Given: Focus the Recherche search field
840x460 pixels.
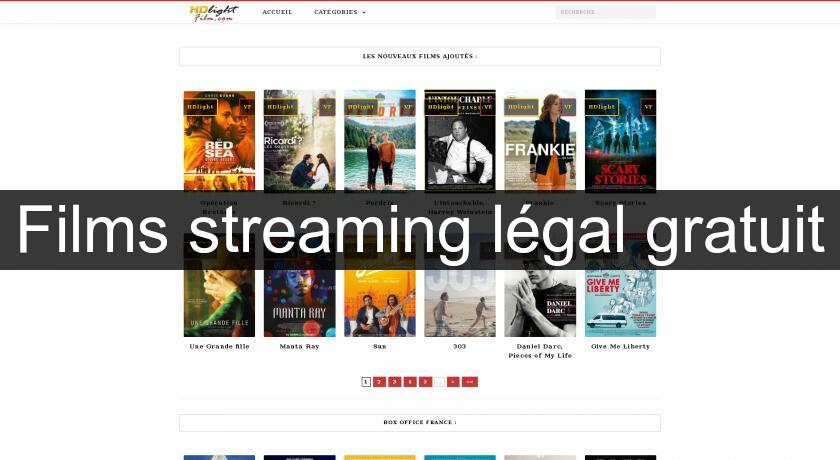Looking at the screenshot, I should point(605,12).
